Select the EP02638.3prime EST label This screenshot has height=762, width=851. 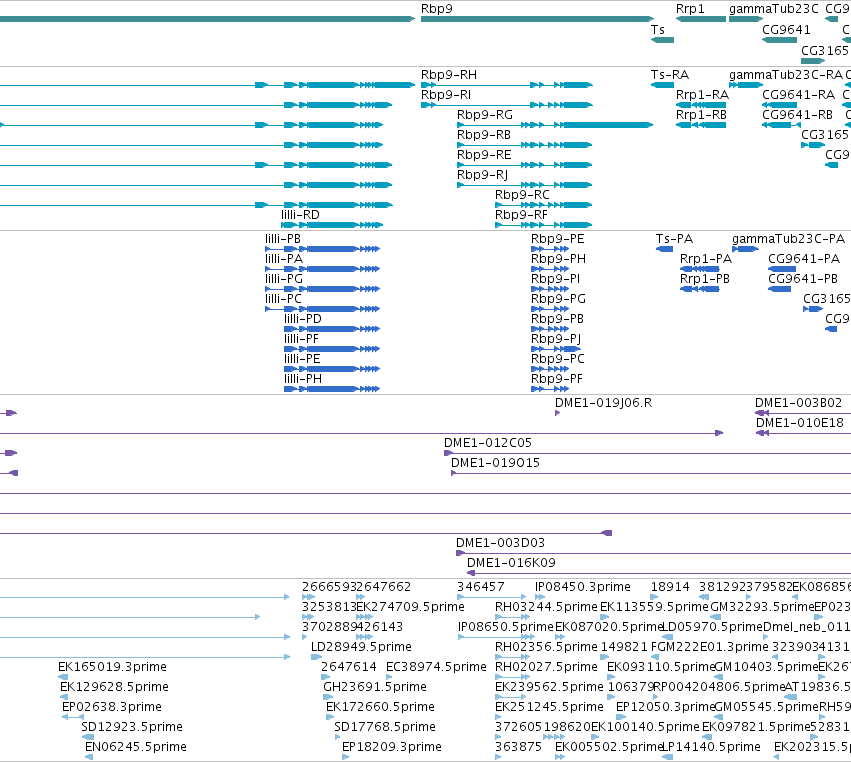coord(112,707)
